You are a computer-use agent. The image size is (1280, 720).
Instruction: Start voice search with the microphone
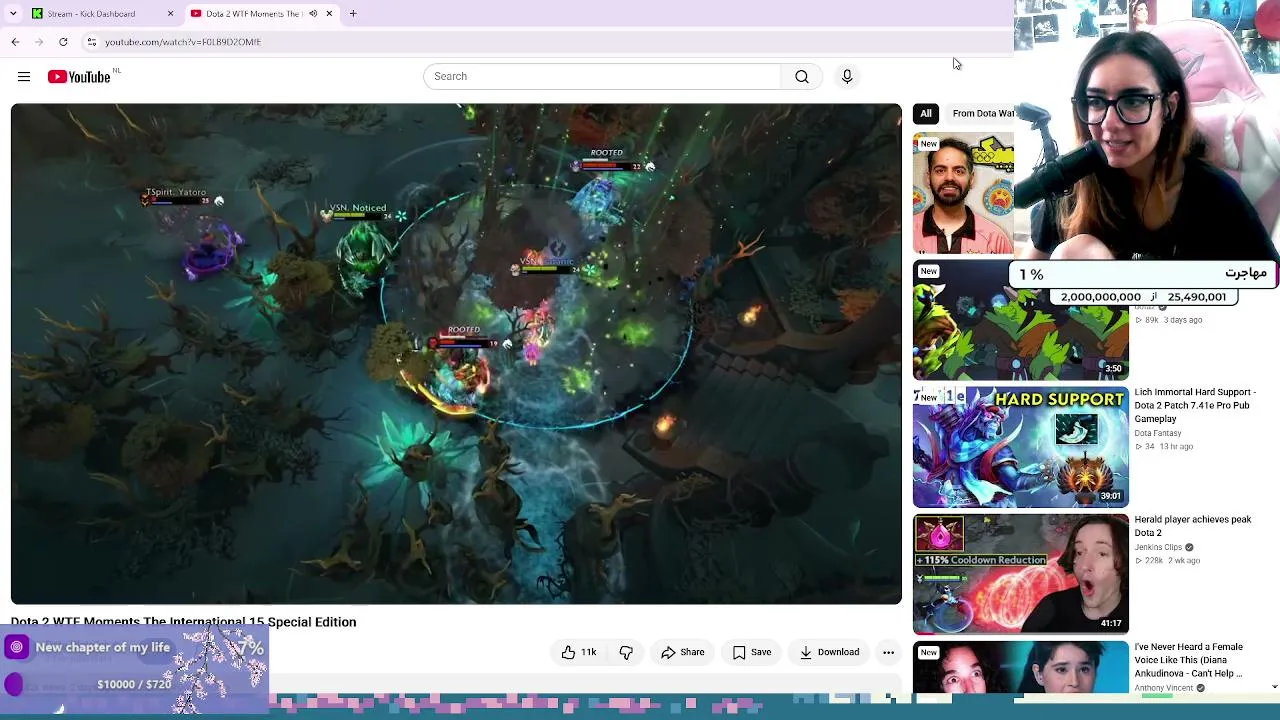point(847,77)
